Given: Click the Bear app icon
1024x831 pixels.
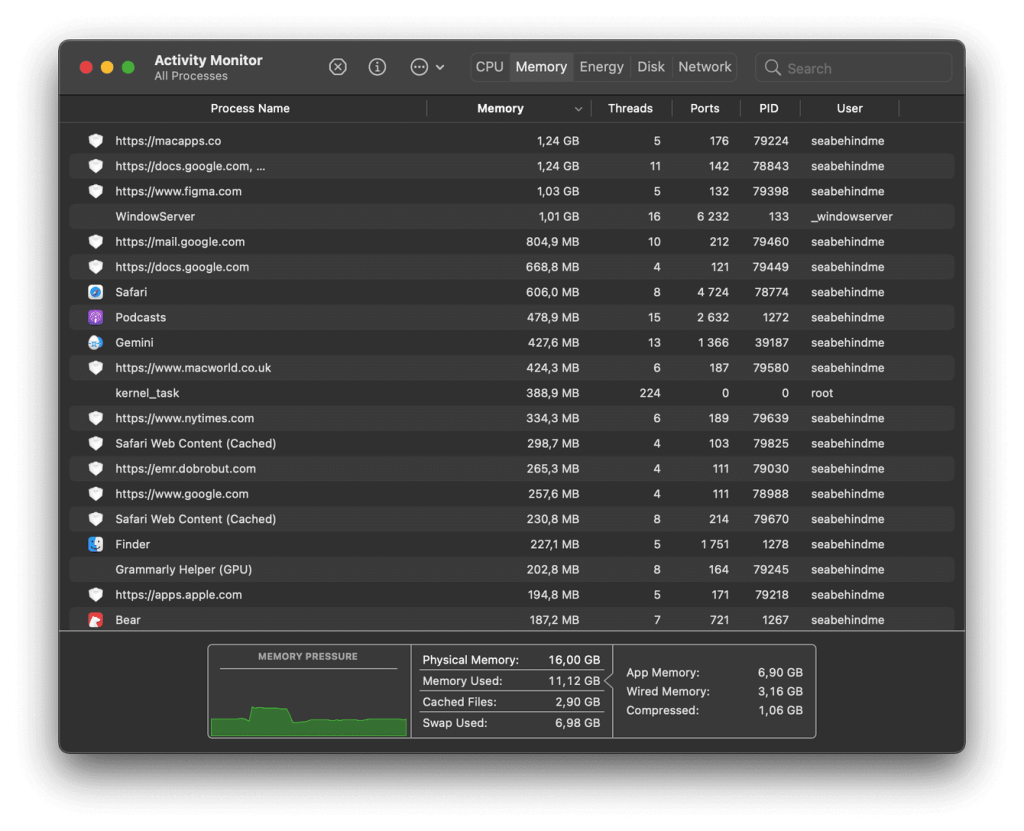Looking at the screenshot, I should (95, 620).
